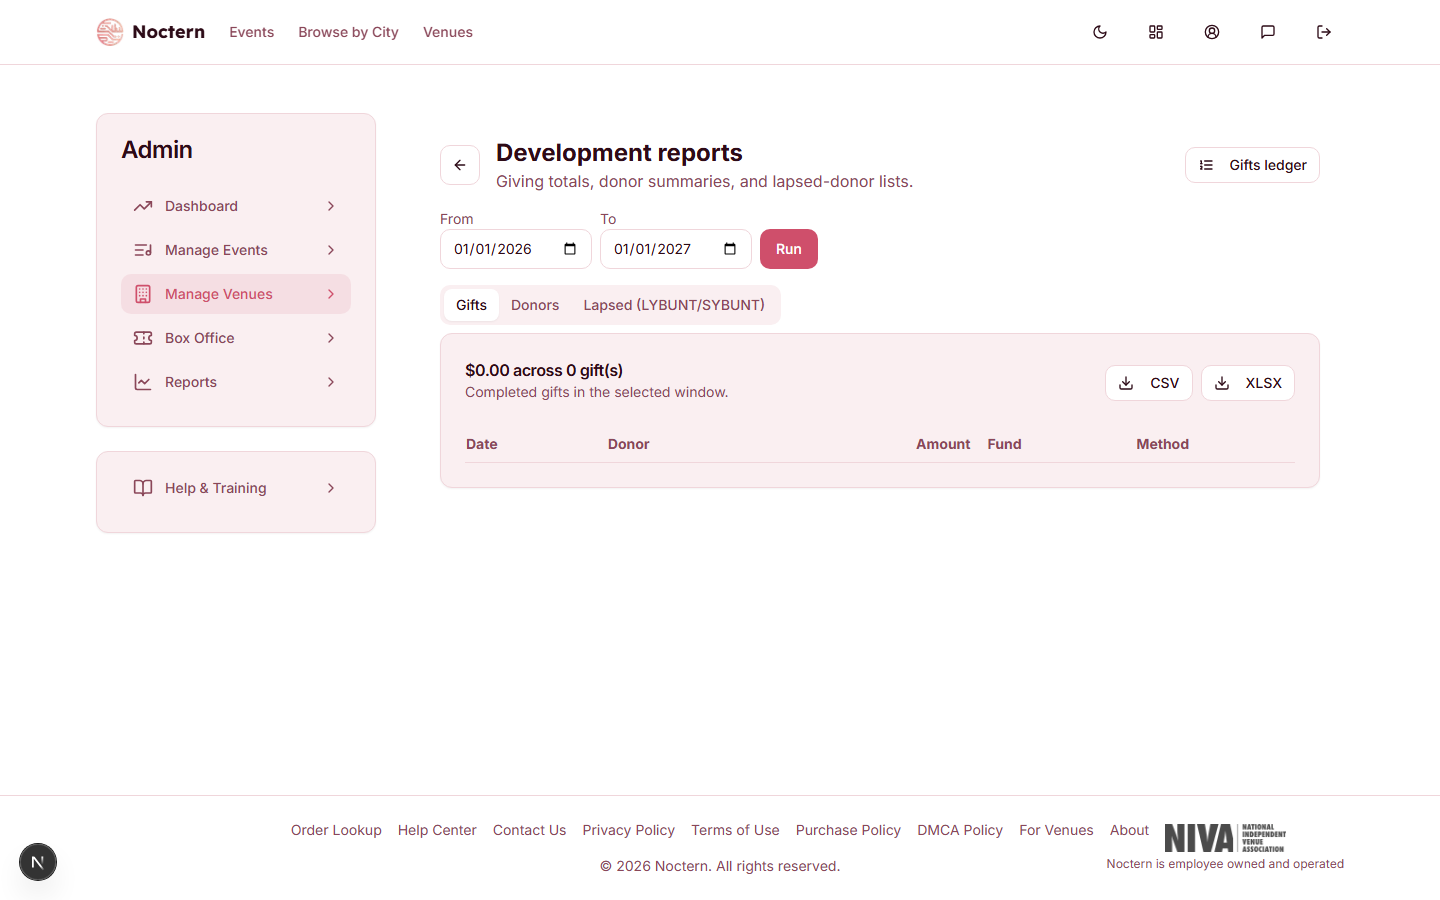Expand the Manage Events chevron
This screenshot has height=900, width=1440.
(331, 250)
